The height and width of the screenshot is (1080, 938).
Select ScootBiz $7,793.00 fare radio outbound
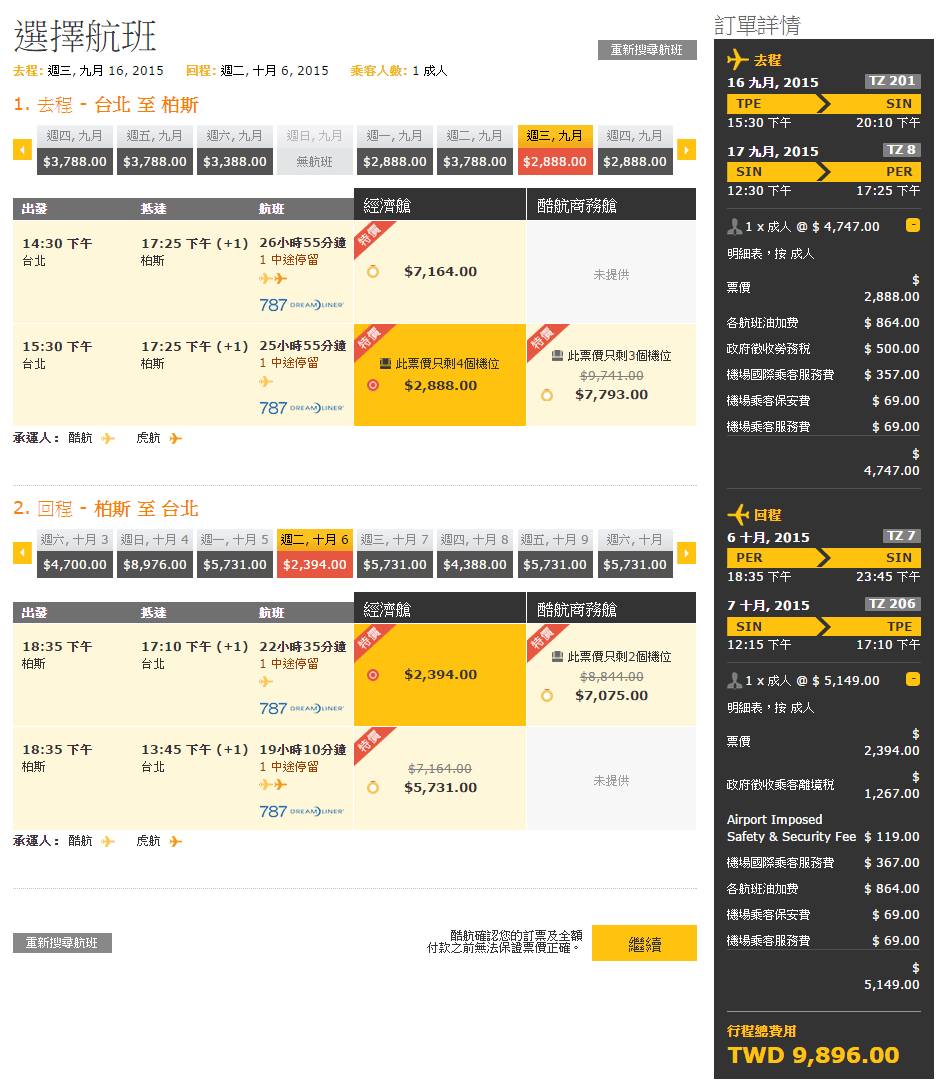pyautogui.click(x=547, y=395)
